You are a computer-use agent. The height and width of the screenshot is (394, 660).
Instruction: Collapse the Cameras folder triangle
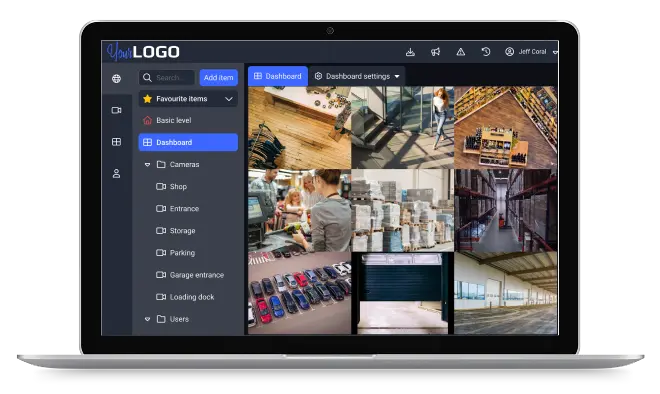(x=147, y=165)
